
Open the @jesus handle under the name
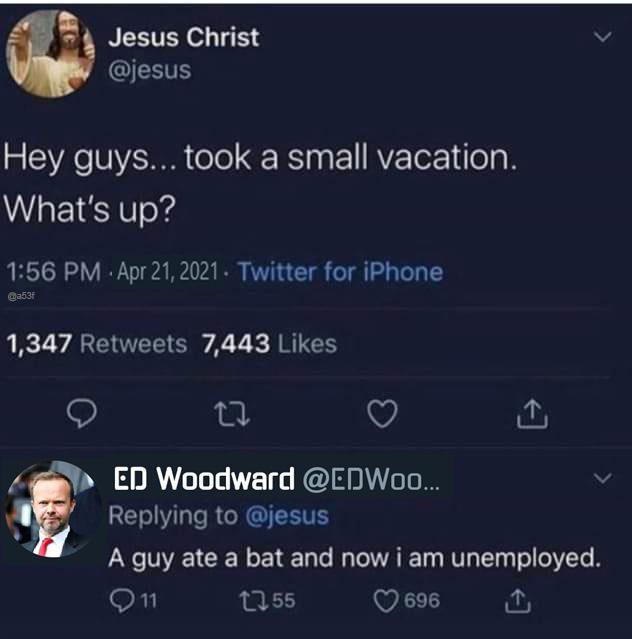click(150, 70)
